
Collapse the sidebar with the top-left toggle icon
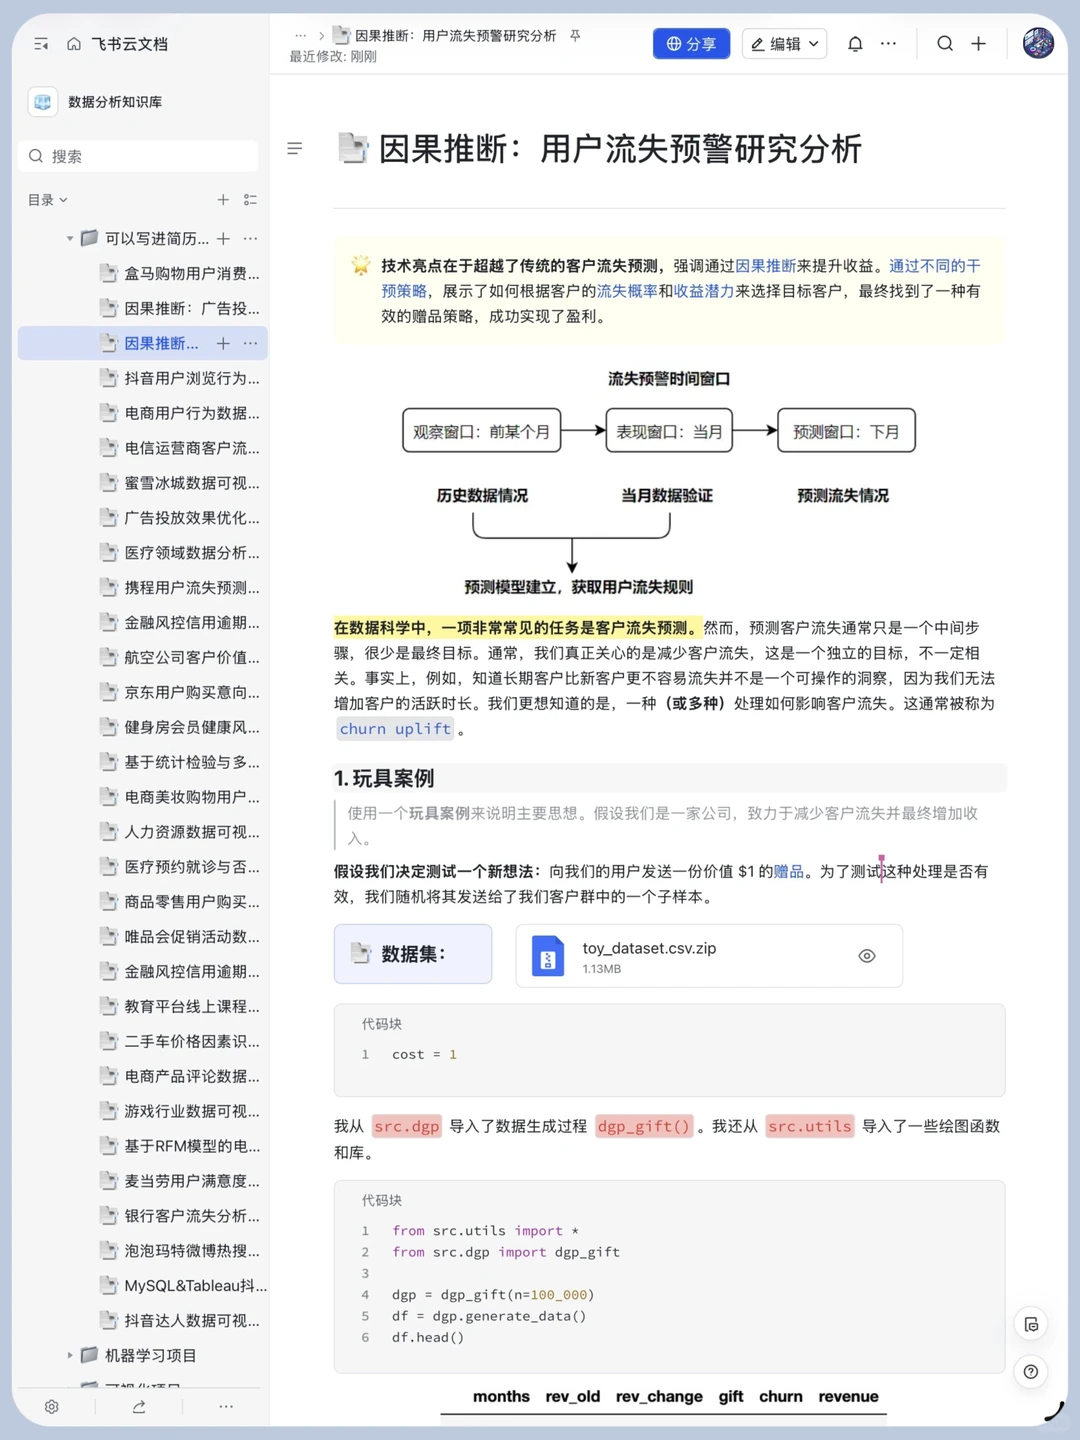click(x=41, y=44)
